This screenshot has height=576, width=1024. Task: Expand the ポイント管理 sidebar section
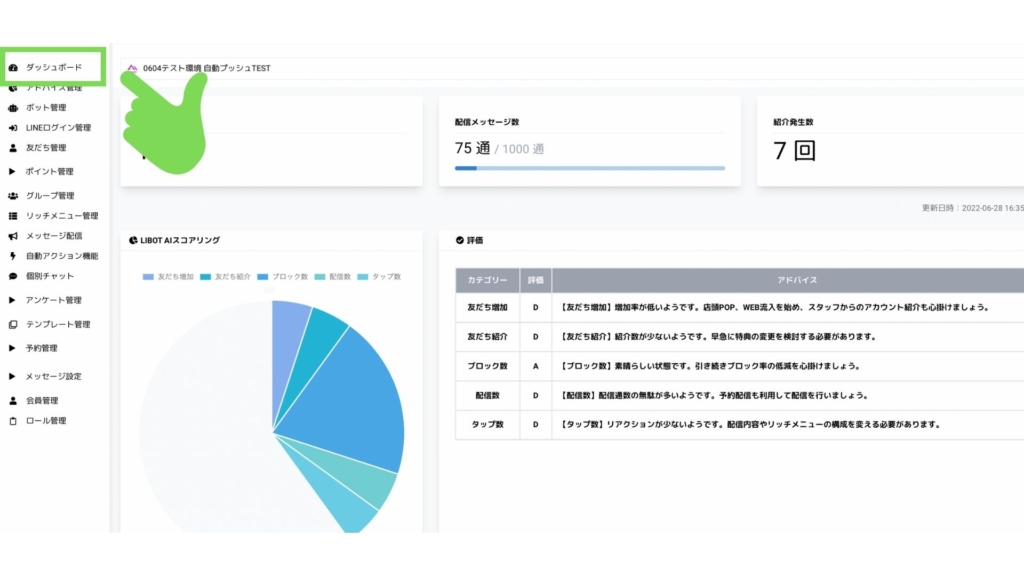click(49, 172)
